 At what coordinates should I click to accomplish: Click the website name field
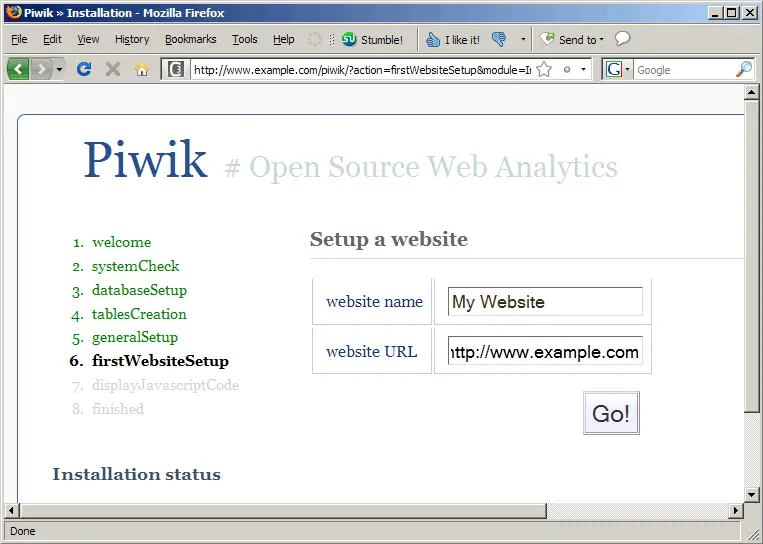tap(545, 302)
